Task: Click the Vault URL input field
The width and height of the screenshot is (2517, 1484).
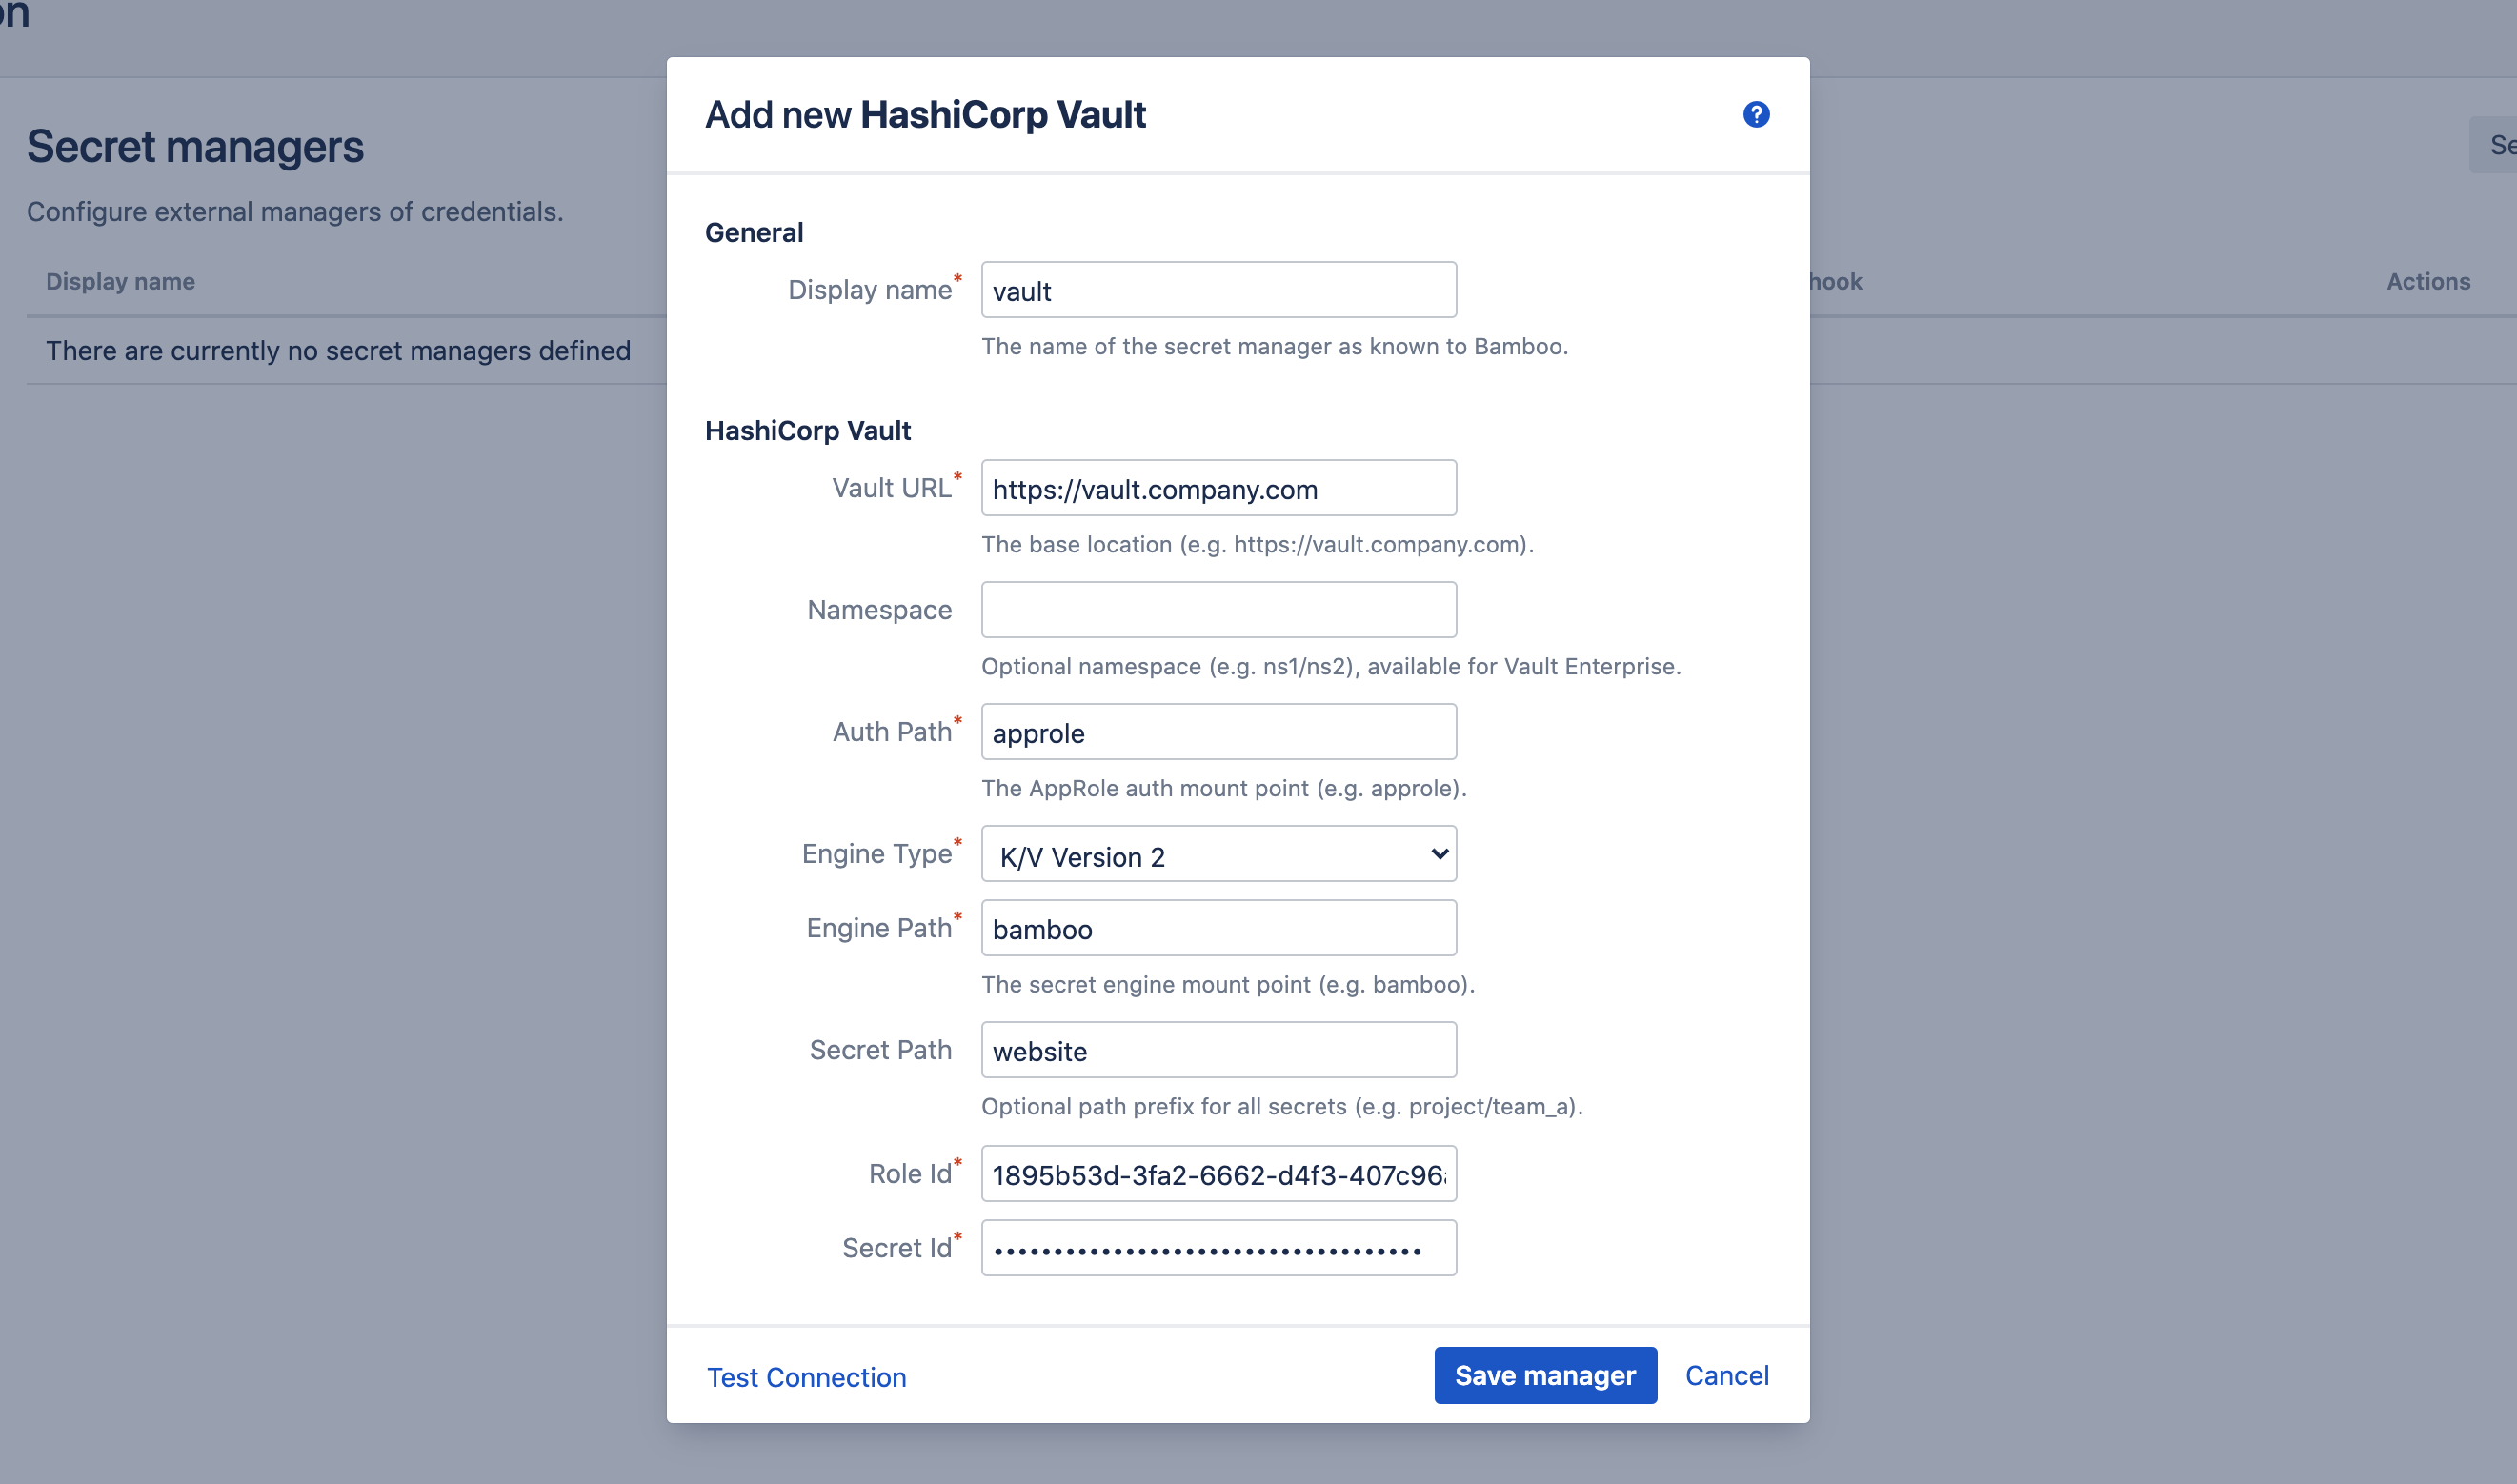Action: click(1219, 488)
